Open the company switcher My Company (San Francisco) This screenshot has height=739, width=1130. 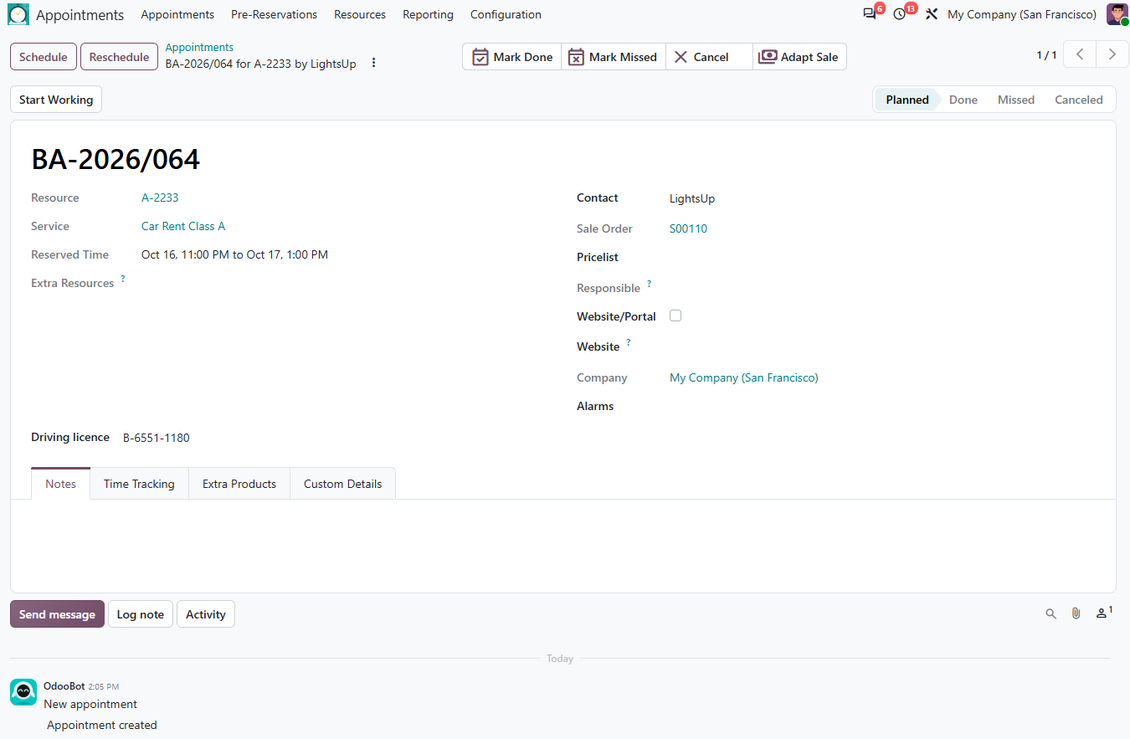tap(1022, 14)
